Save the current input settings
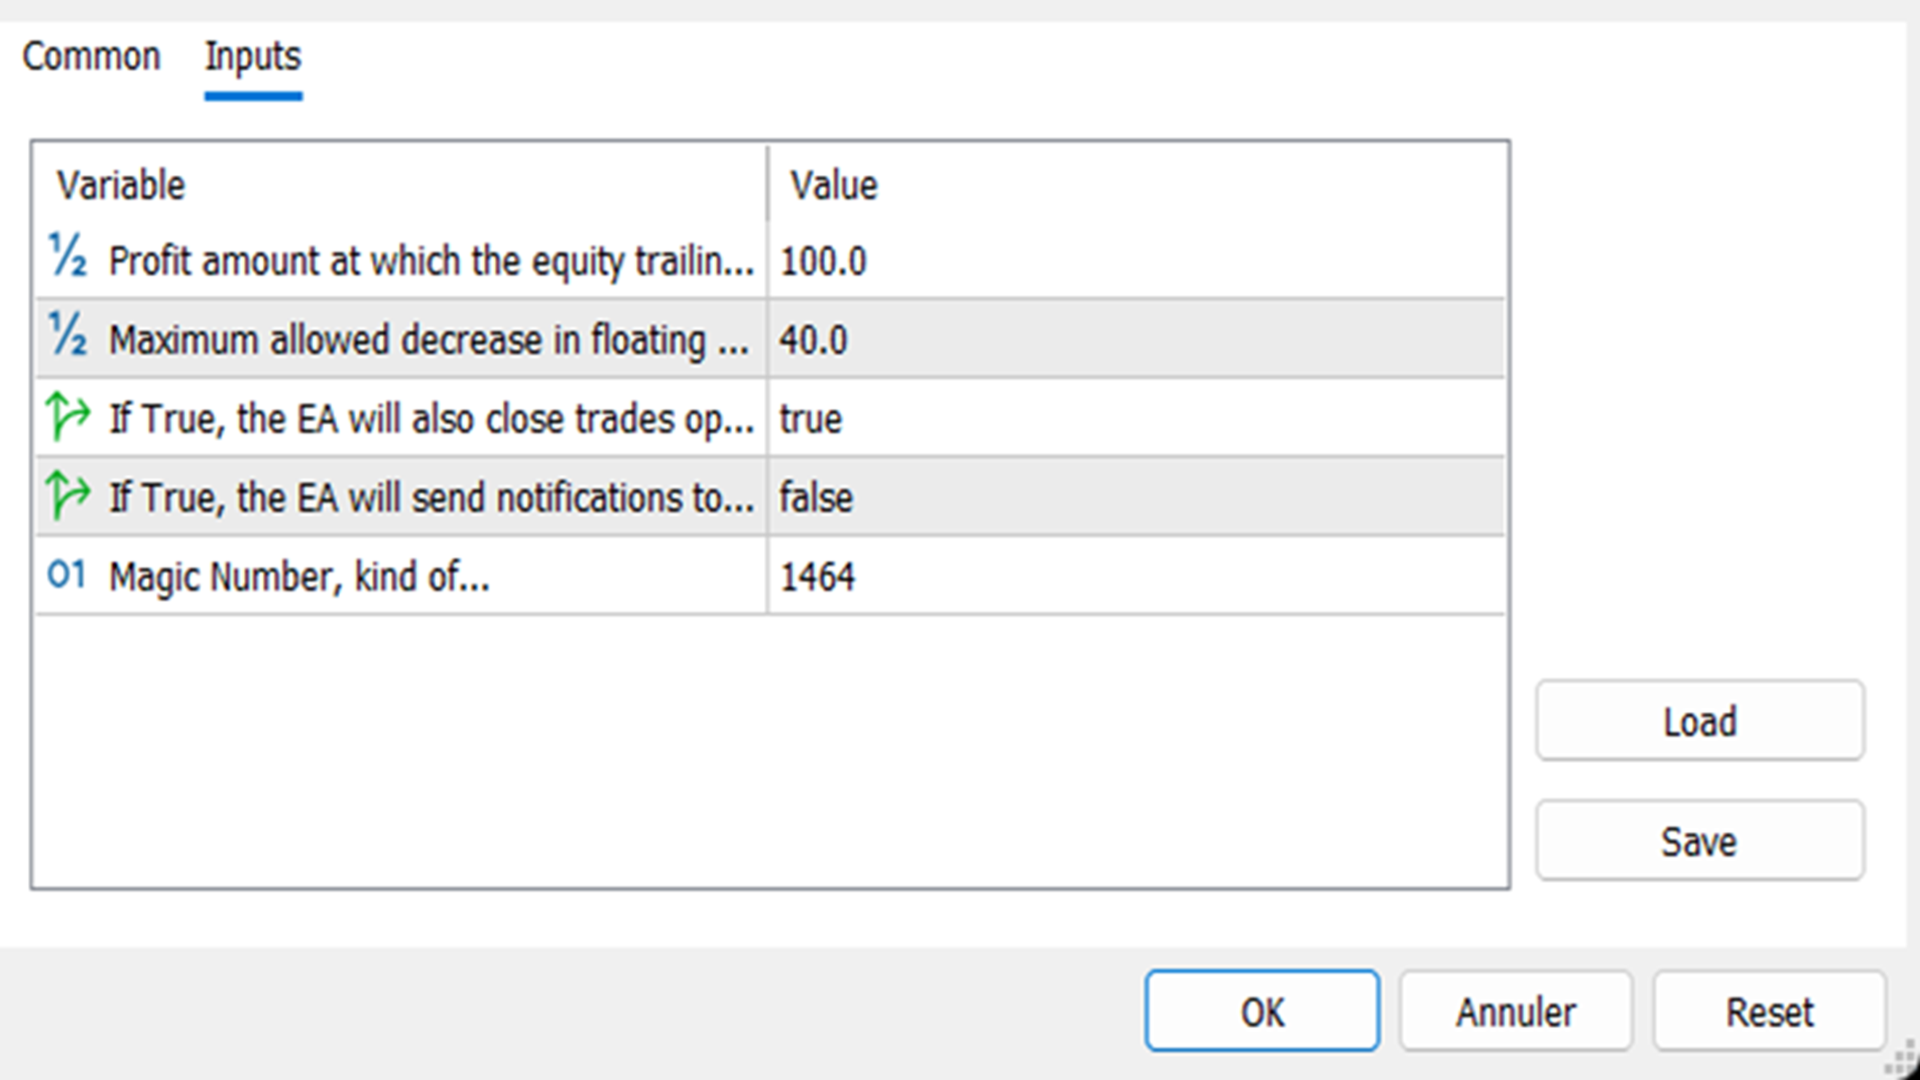The width and height of the screenshot is (1920, 1080). pos(1699,841)
